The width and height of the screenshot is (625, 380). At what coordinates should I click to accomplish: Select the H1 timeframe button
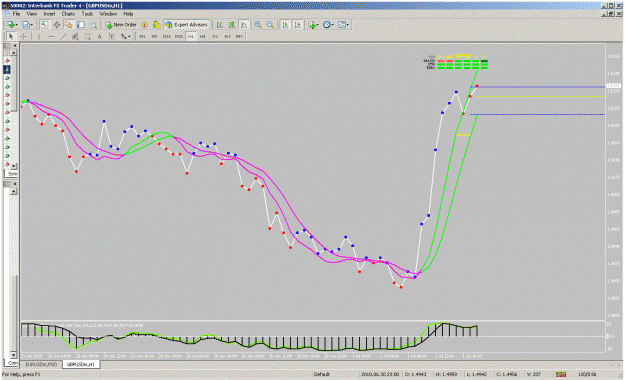tap(191, 36)
